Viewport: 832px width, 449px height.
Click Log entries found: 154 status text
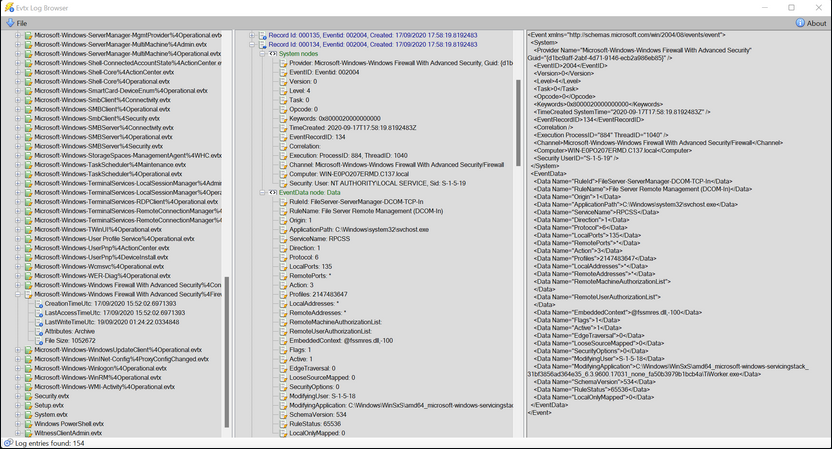[49, 443]
